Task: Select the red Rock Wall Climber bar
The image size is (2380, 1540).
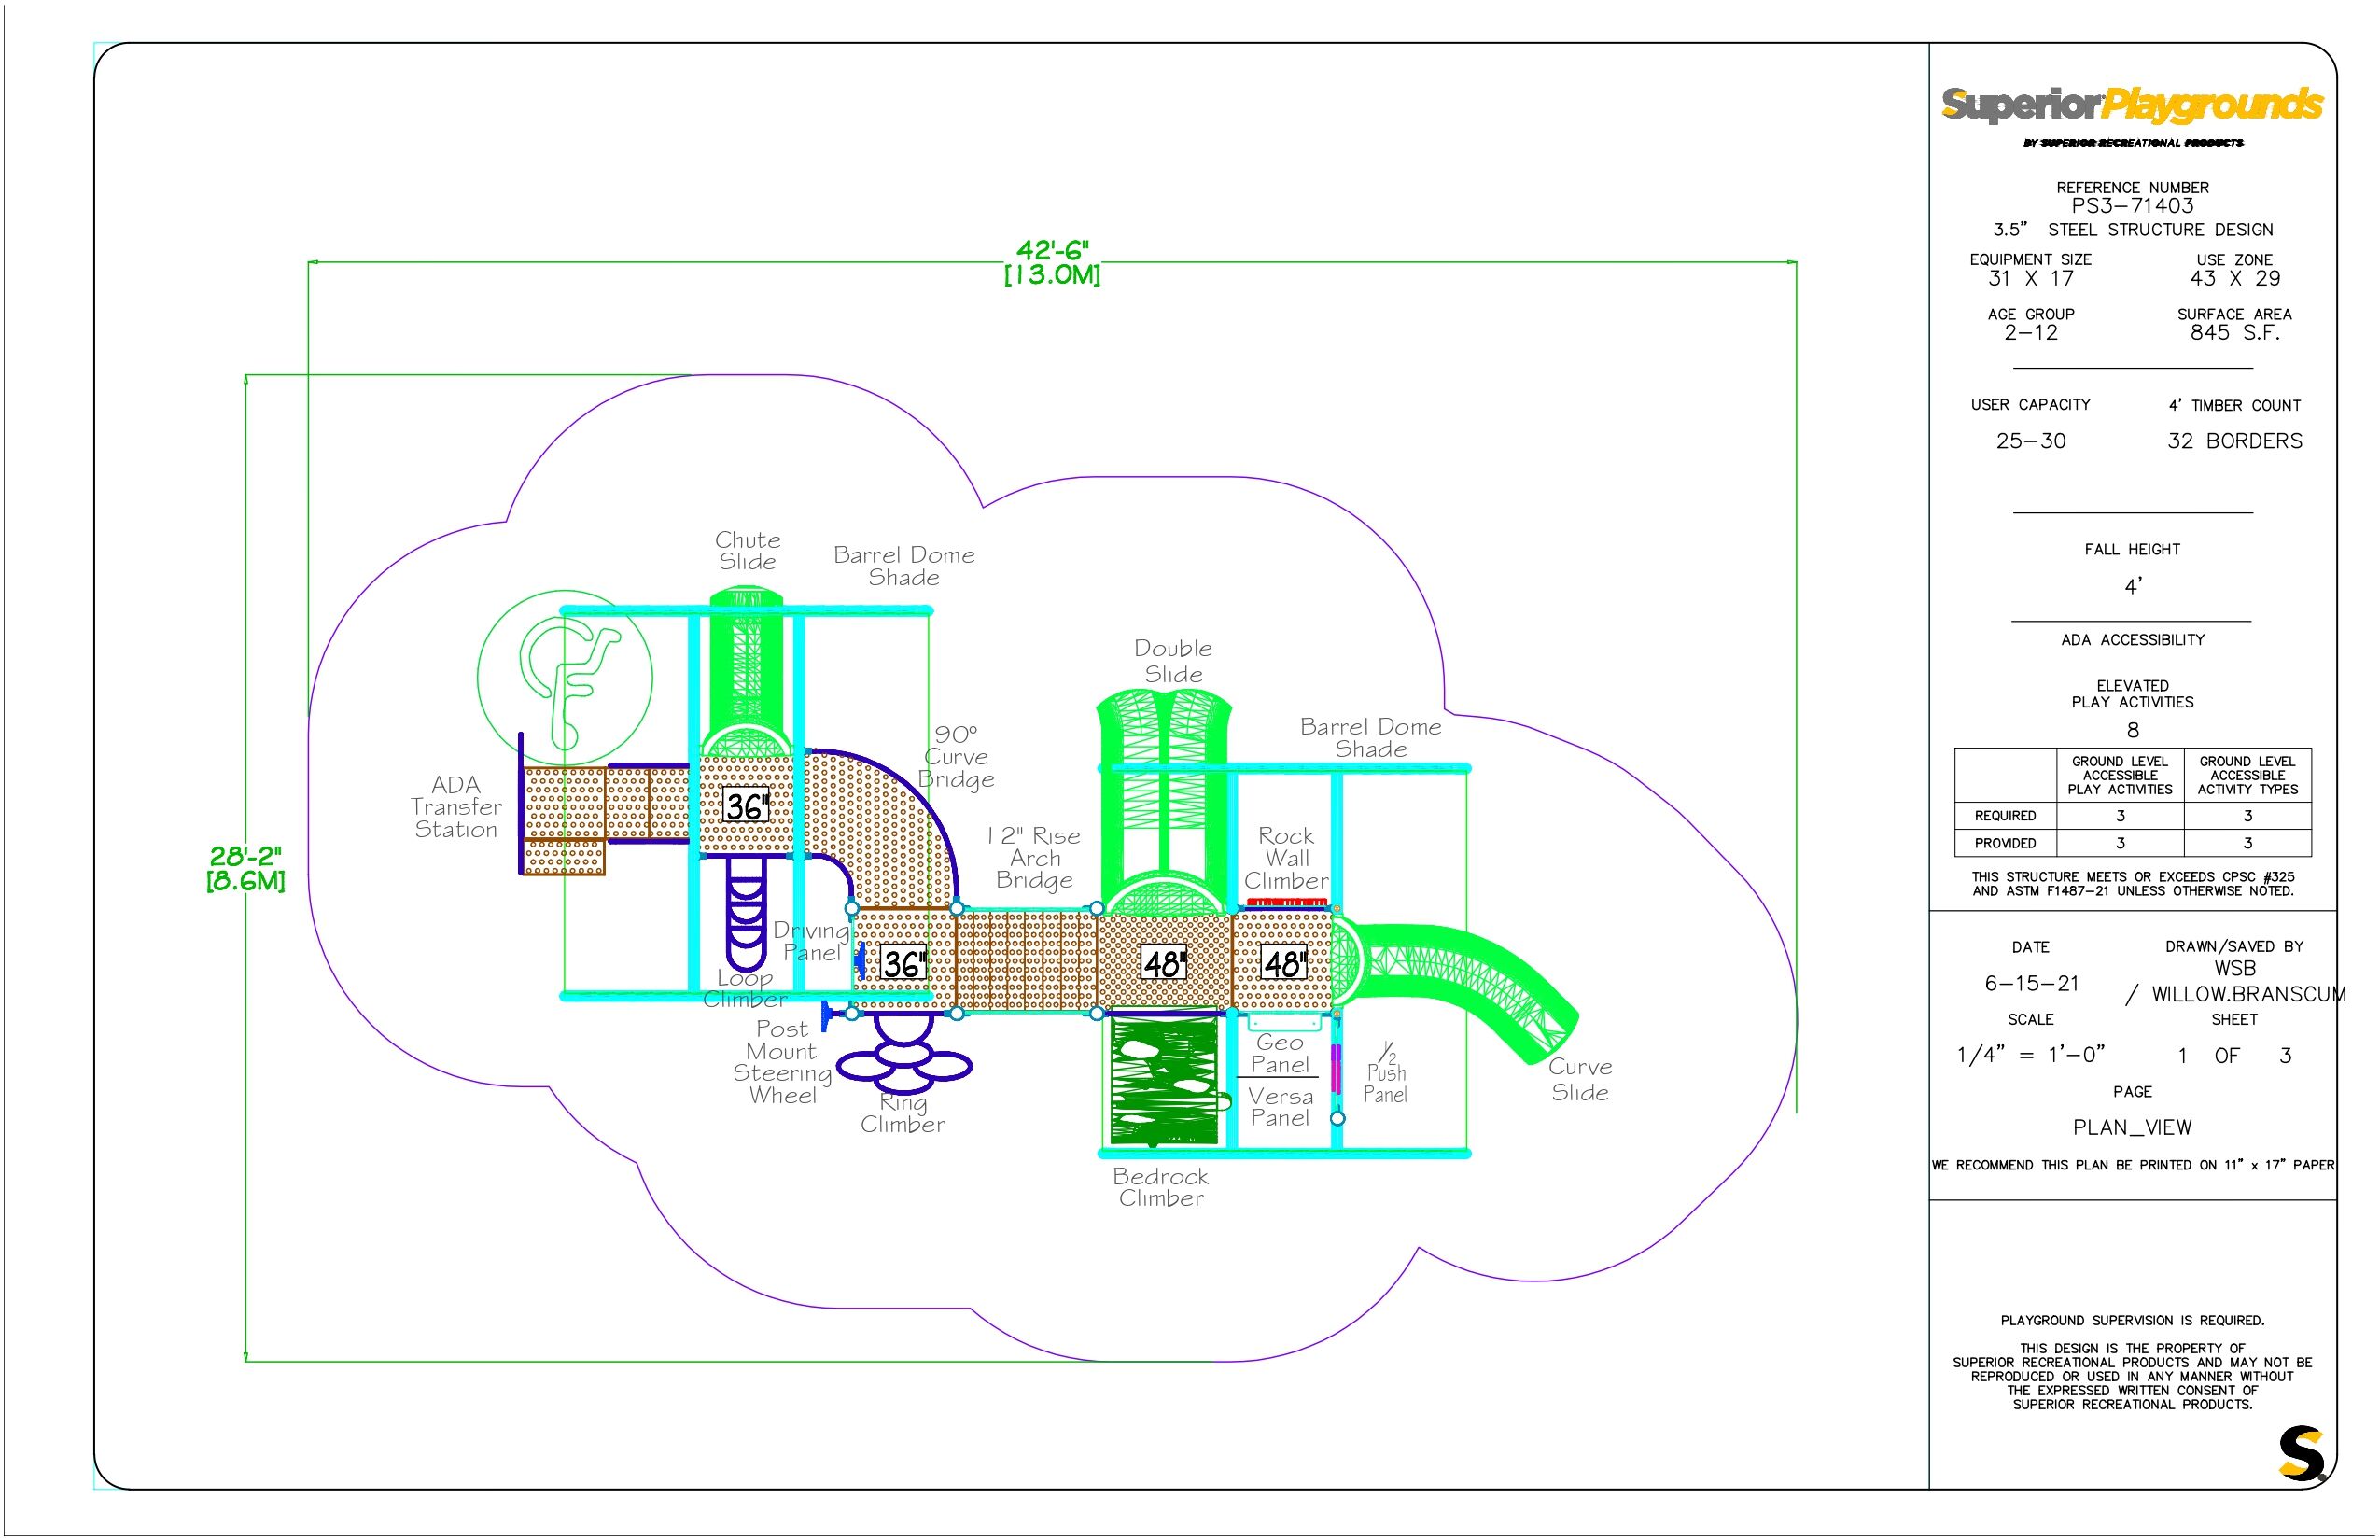Action: point(1286,902)
